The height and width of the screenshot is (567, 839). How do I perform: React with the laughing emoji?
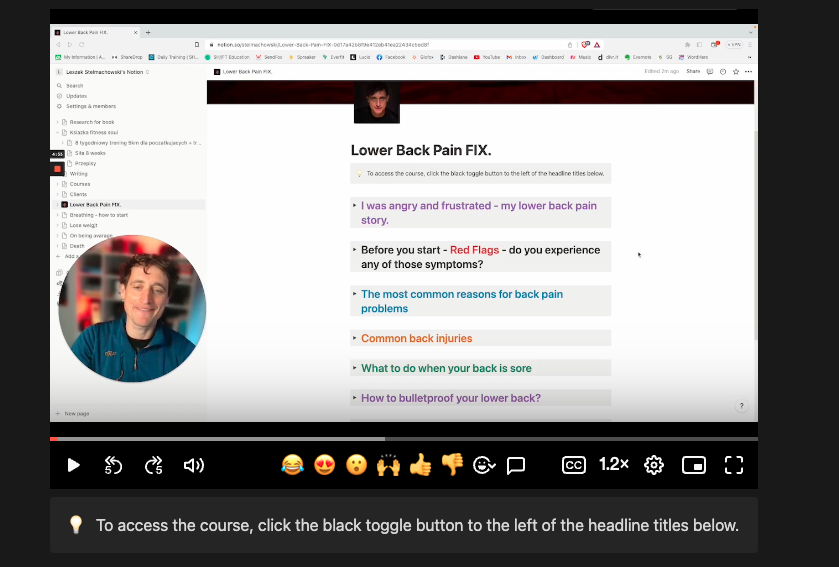pos(292,465)
